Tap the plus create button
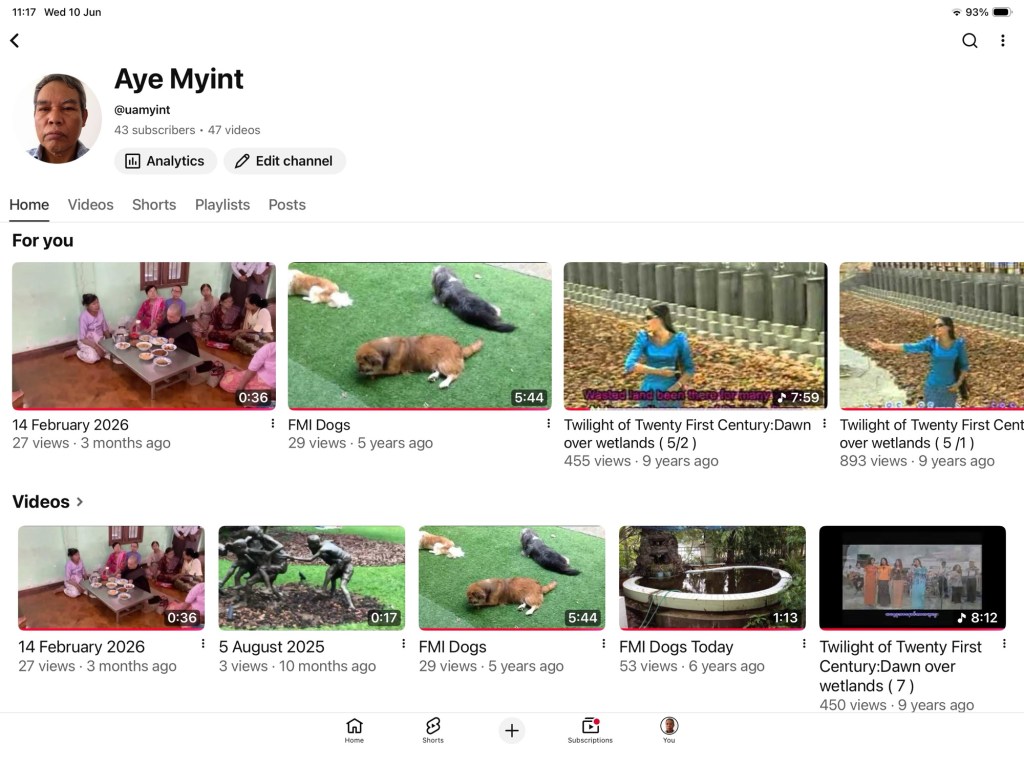 point(512,730)
